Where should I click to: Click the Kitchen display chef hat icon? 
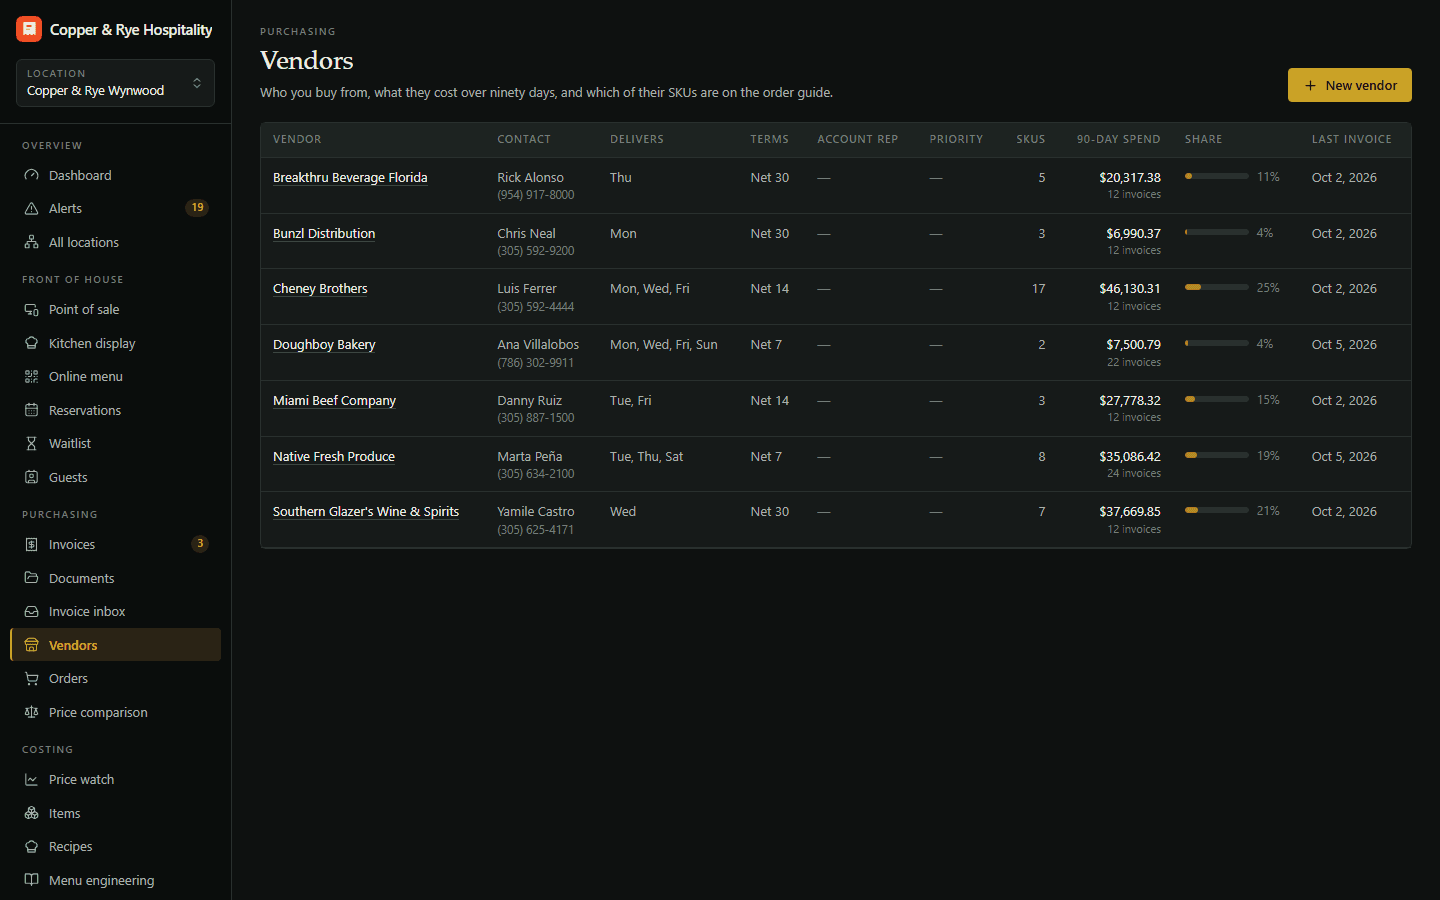pyautogui.click(x=31, y=343)
